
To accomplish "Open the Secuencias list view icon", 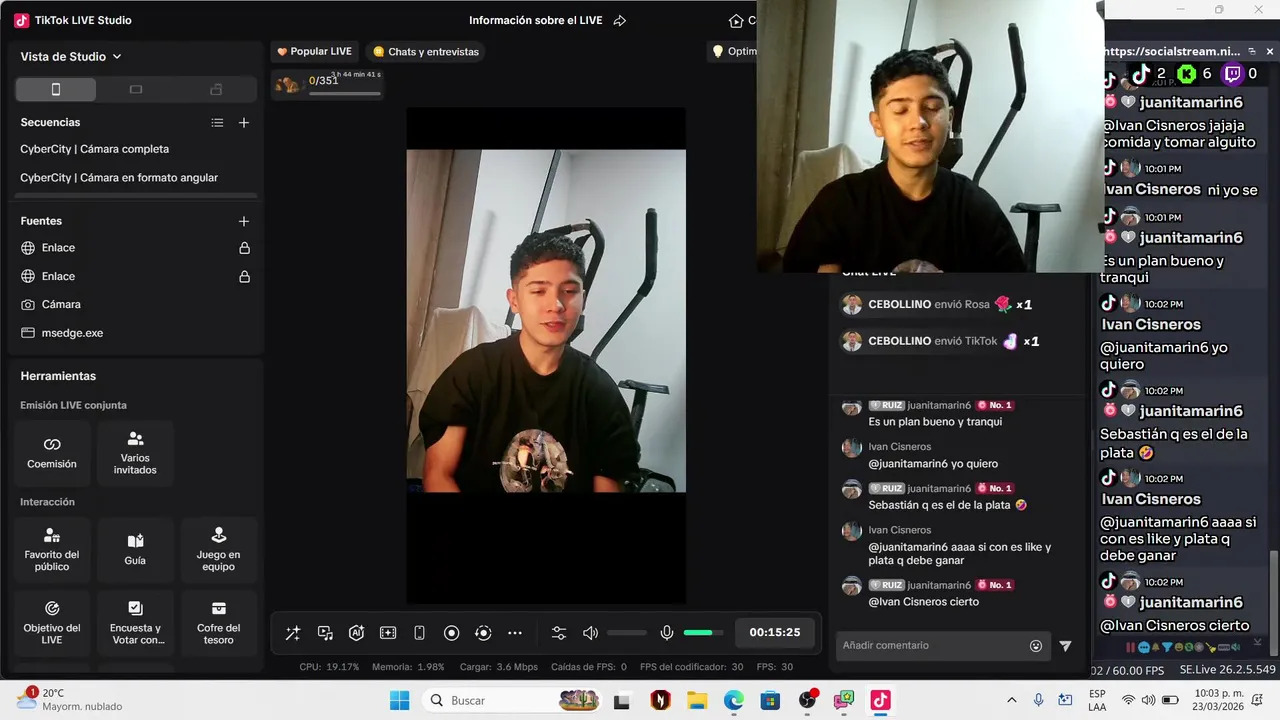I will (x=217, y=123).
